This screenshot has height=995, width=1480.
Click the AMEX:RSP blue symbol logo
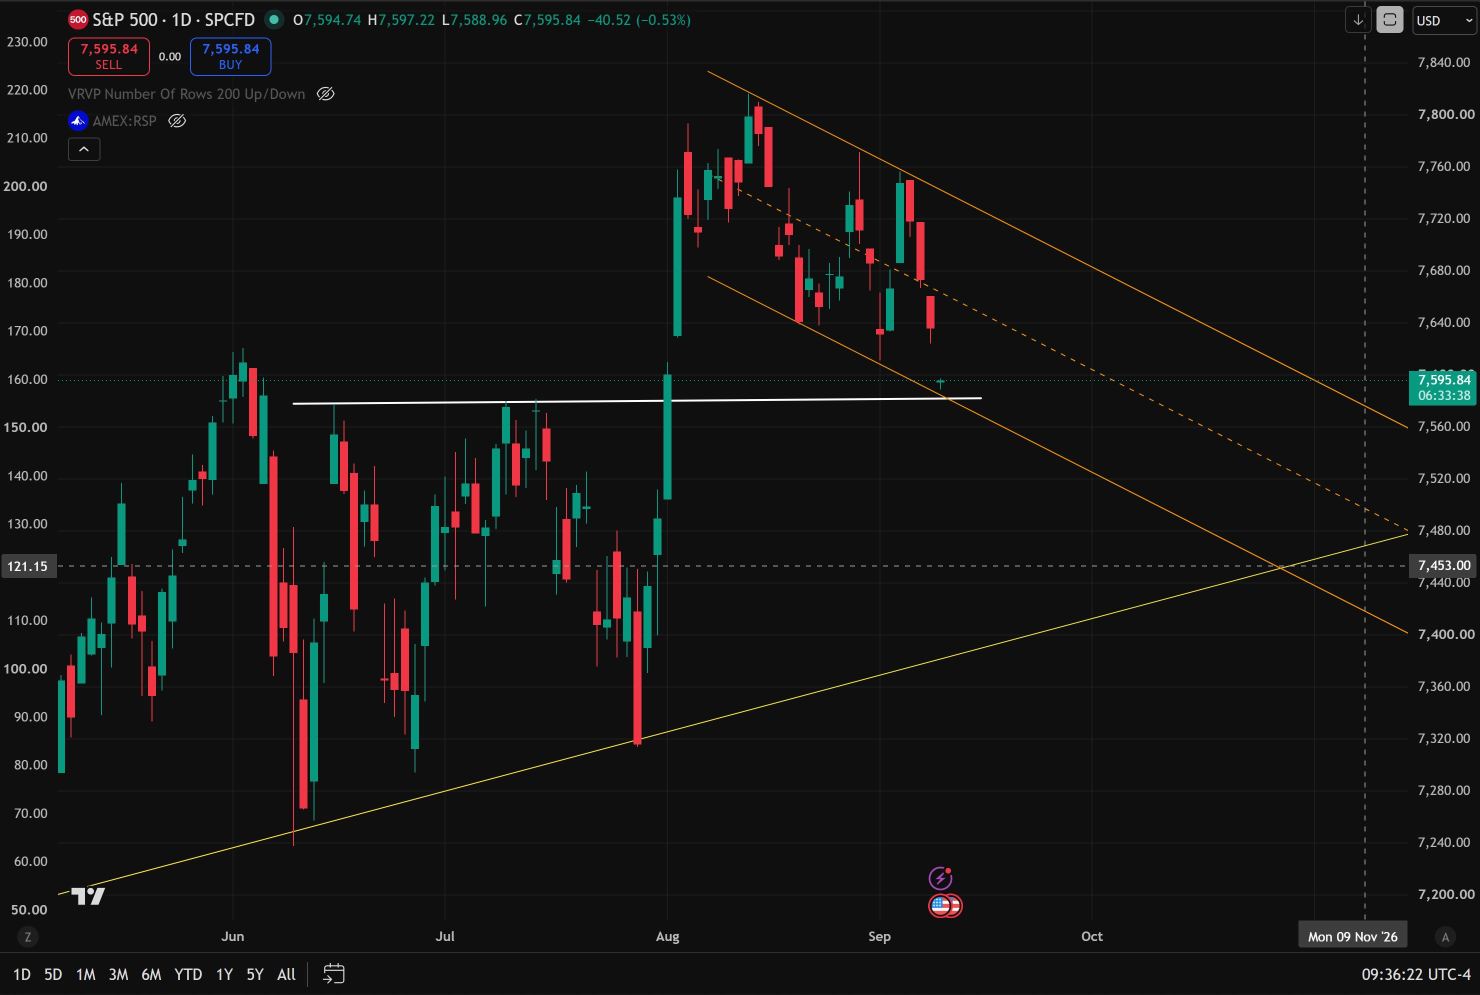(x=78, y=121)
